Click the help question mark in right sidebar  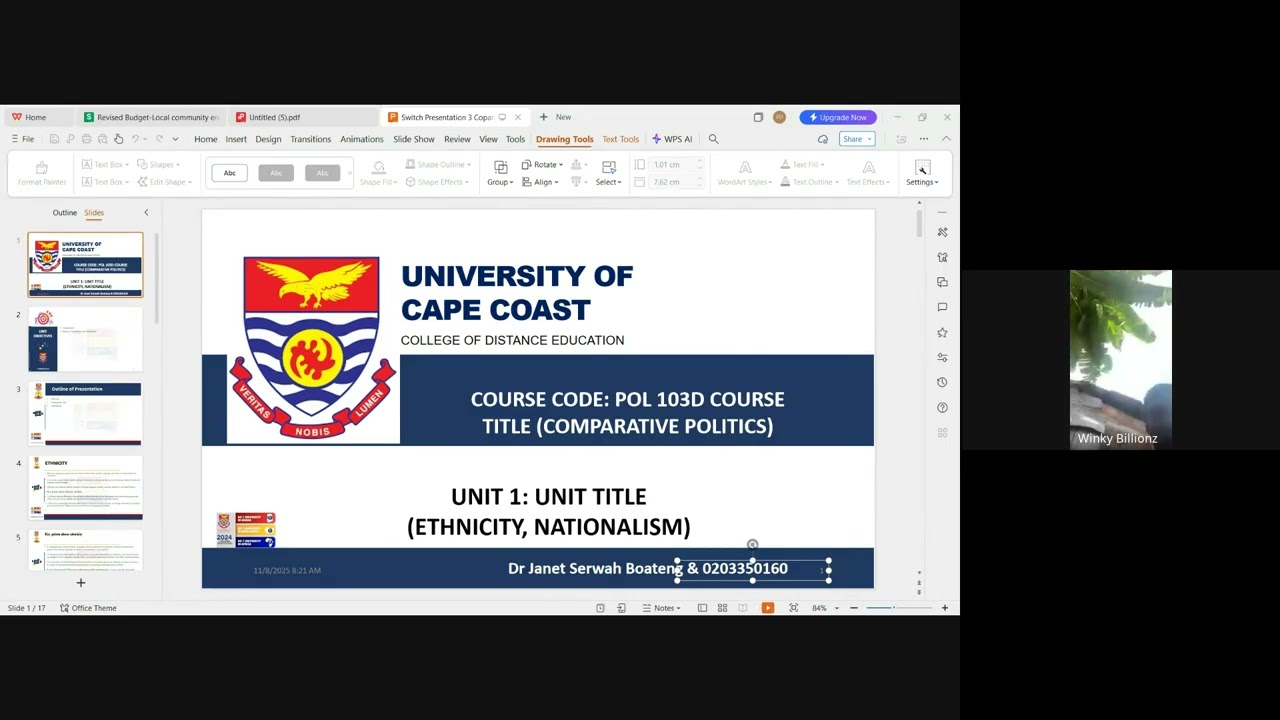[942, 407]
